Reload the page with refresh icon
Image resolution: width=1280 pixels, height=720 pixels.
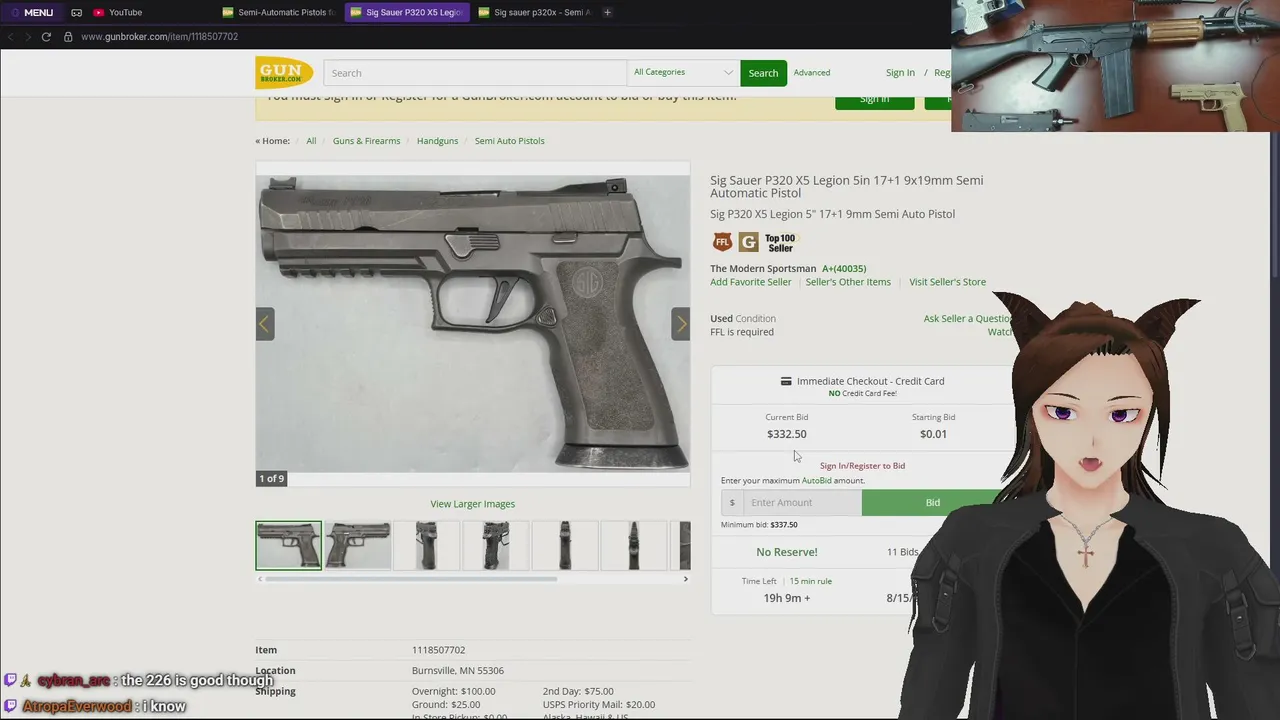[x=46, y=37]
